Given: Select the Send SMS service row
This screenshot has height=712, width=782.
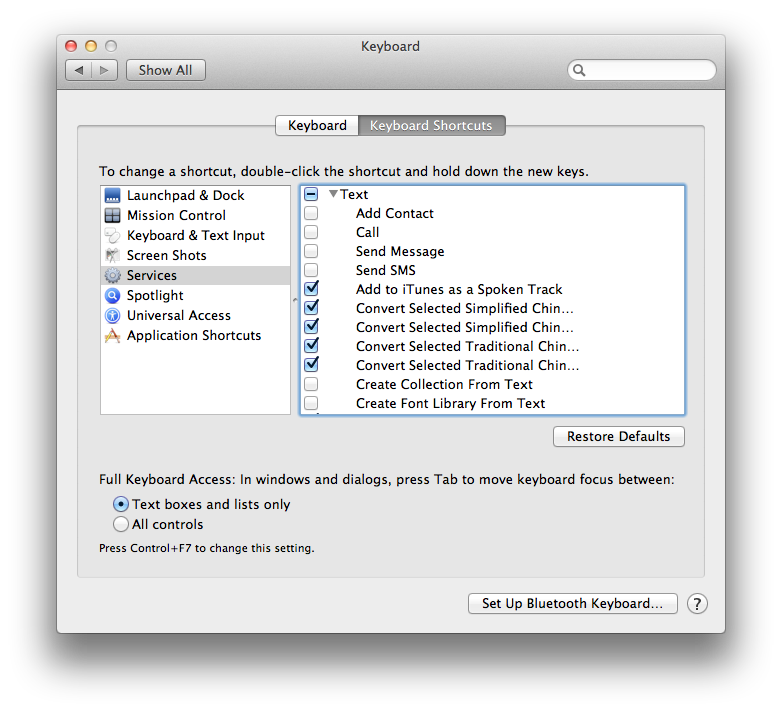Looking at the screenshot, I should (x=493, y=270).
